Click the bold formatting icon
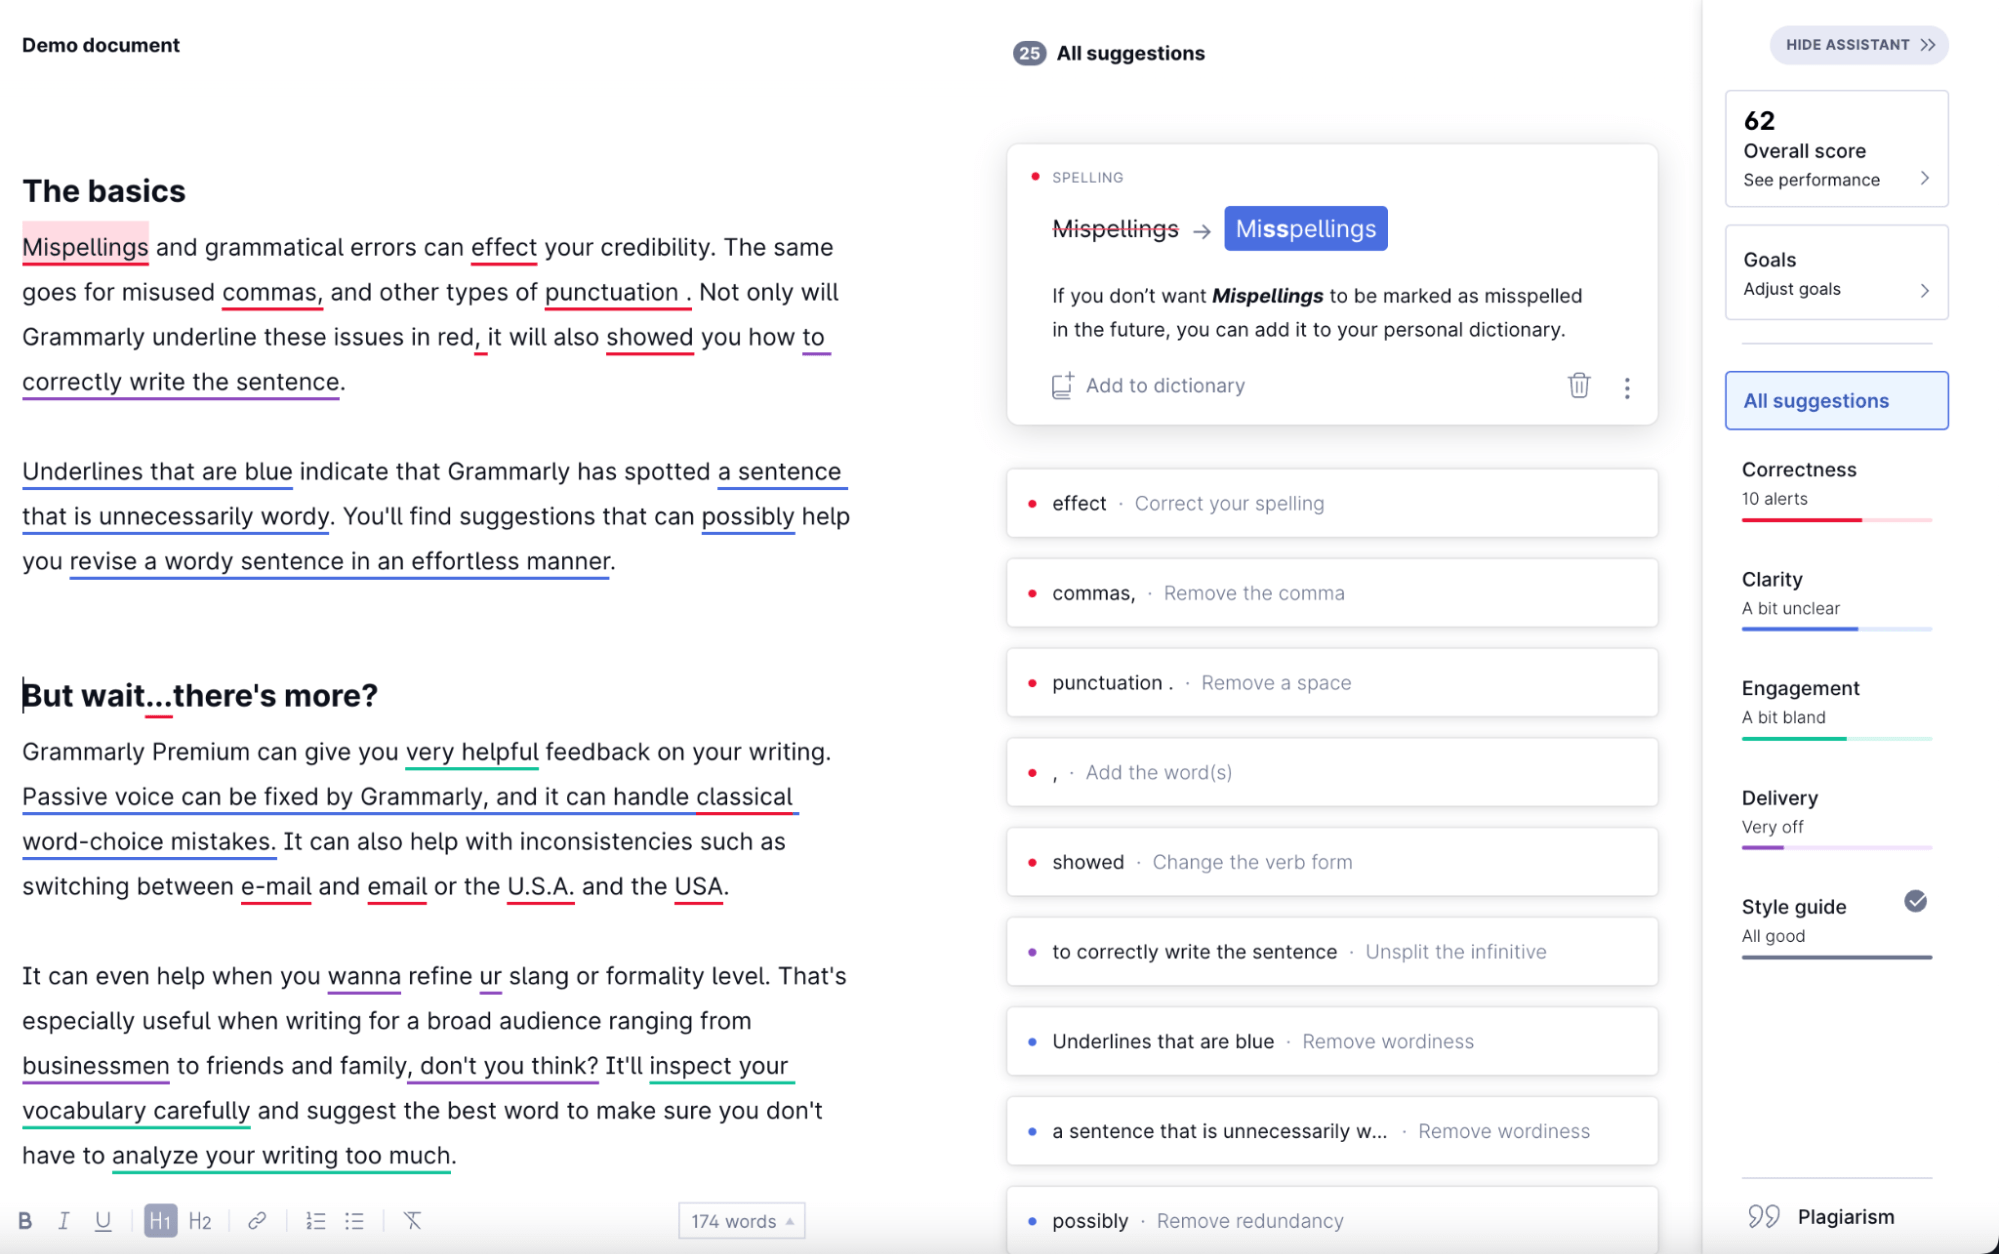The width and height of the screenshot is (1999, 1255). [x=27, y=1219]
